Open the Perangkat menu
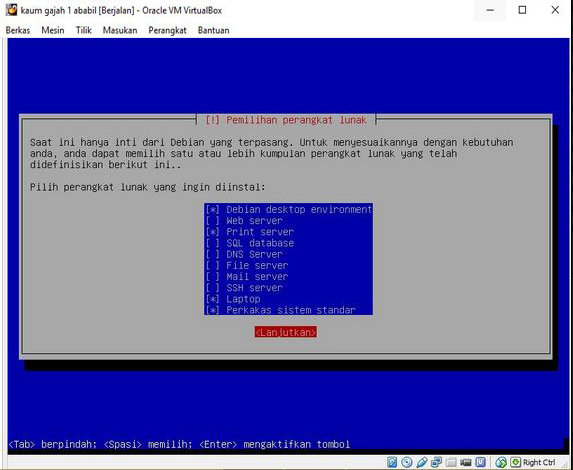The width and height of the screenshot is (573, 470). click(167, 30)
